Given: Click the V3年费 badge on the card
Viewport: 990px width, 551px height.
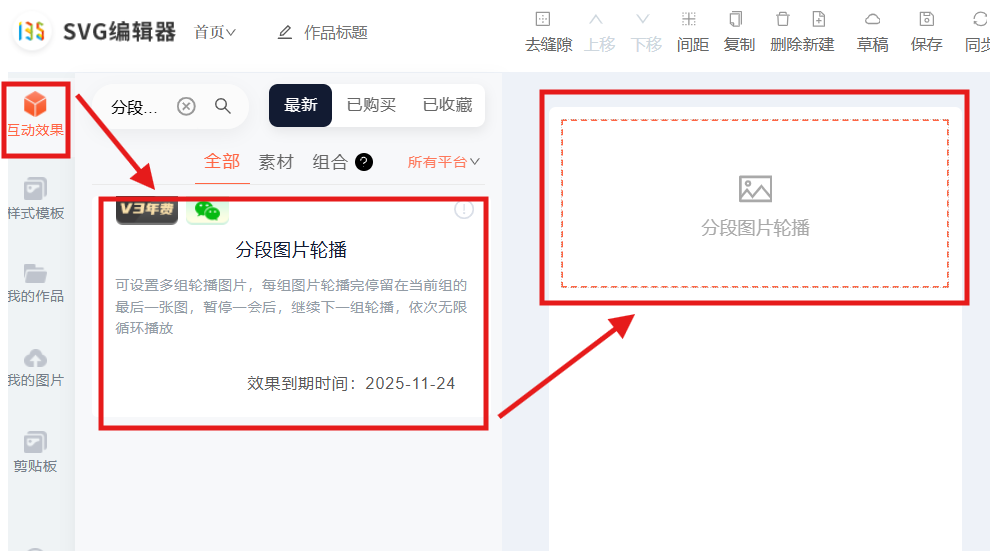Looking at the screenshot, I should point(146,210).
